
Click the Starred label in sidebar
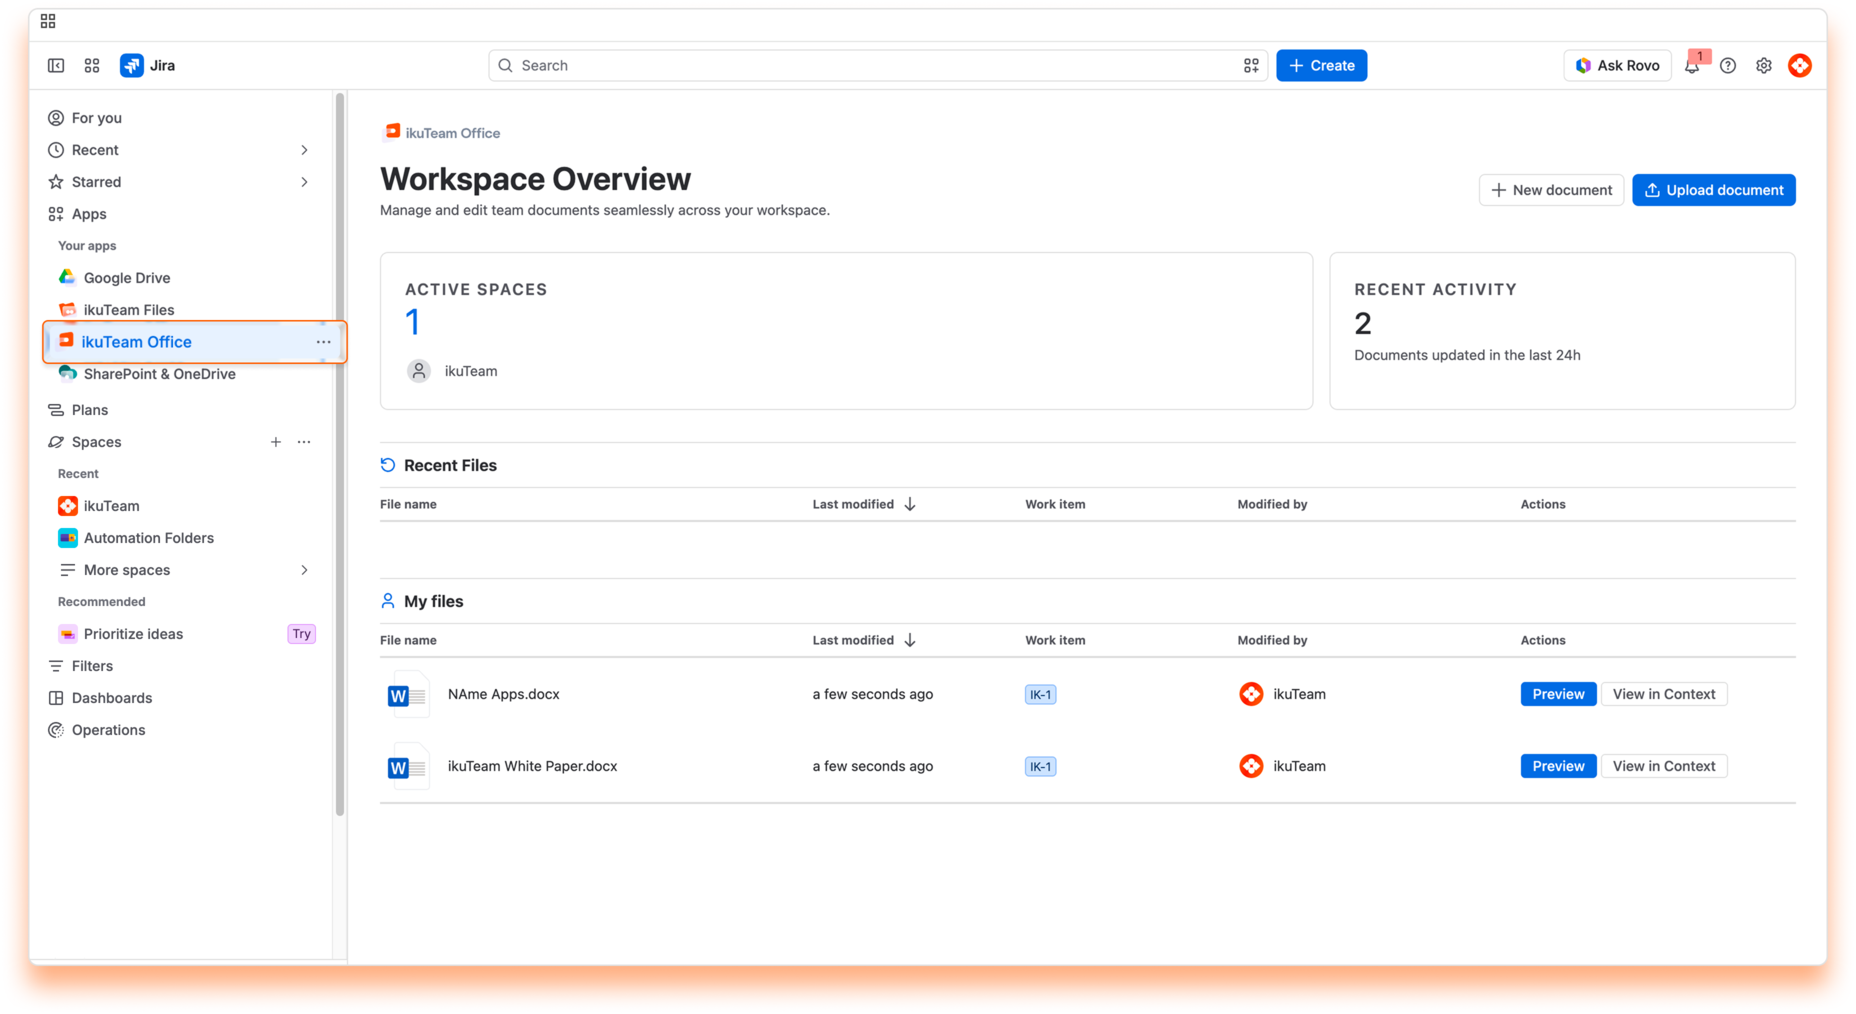96,182
